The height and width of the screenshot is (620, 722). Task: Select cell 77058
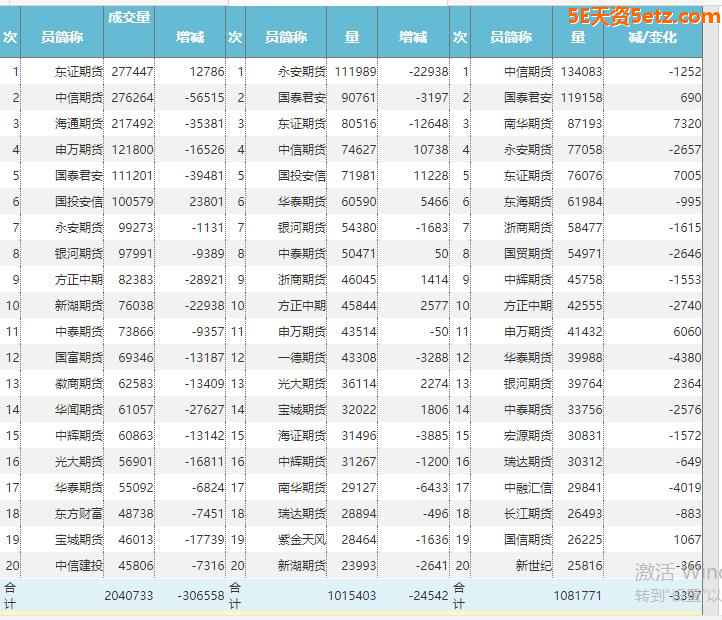click(584, 150)
